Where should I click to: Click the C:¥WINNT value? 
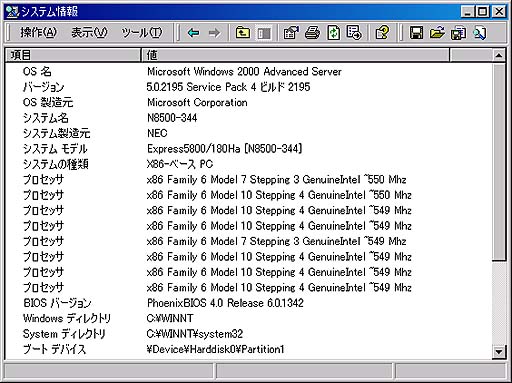[x=170, y=318]
